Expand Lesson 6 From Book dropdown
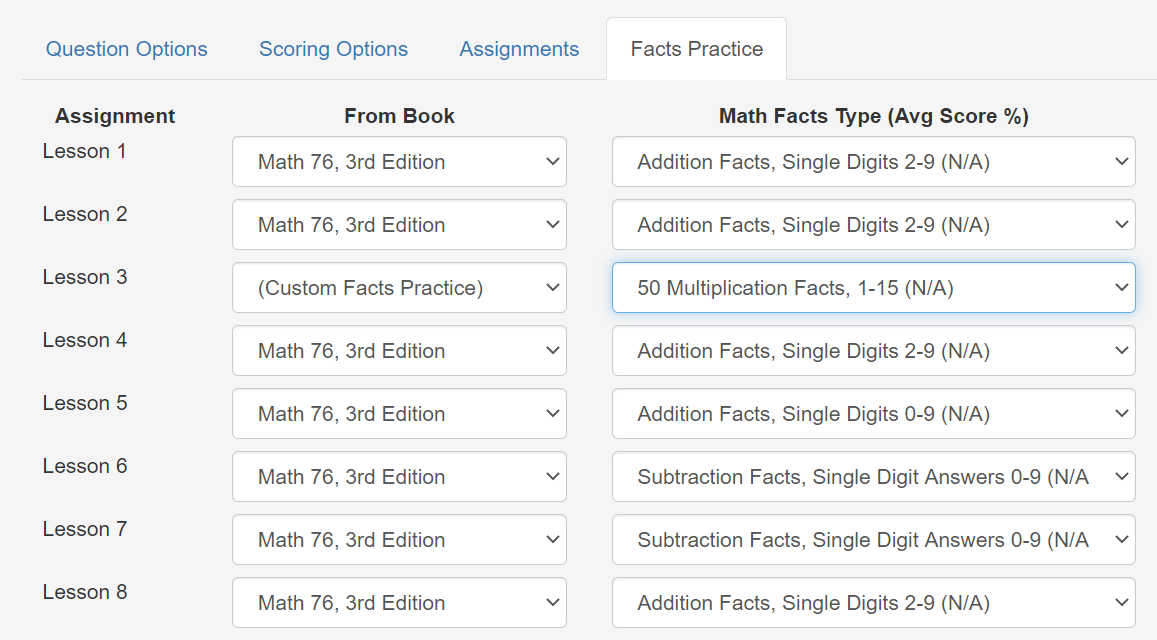The image size is (1157, 640). pos(399,477)
